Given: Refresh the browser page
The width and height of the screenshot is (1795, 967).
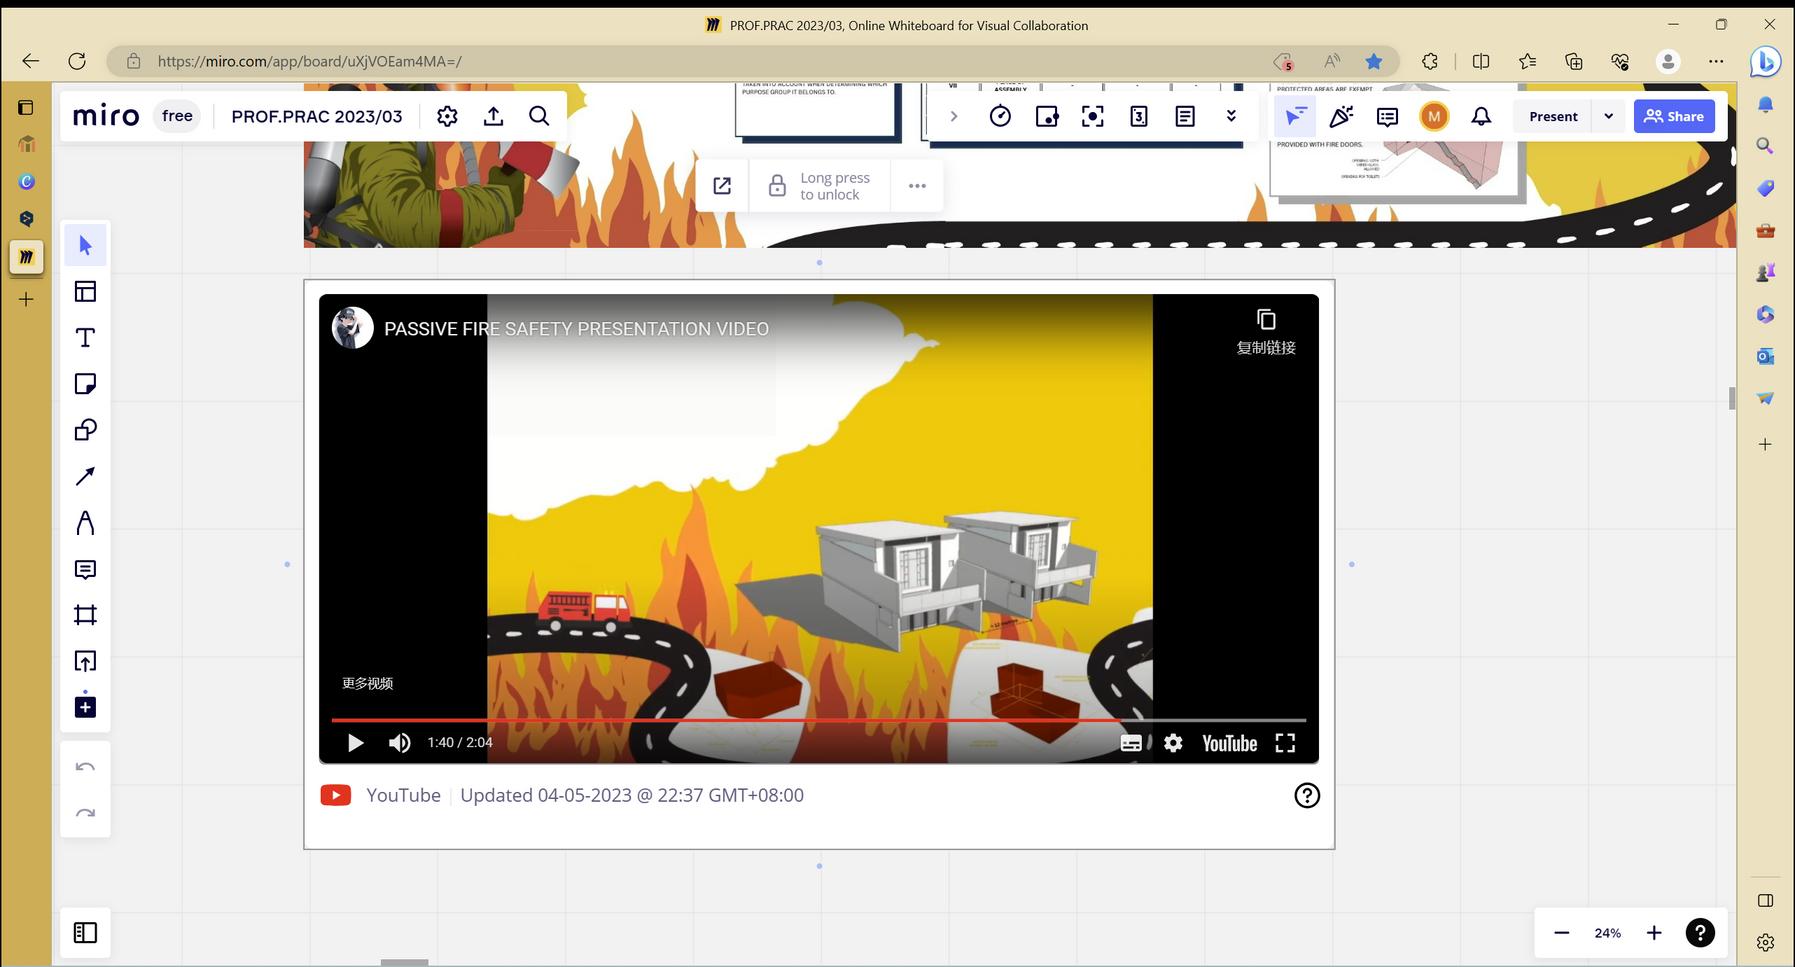Looking at the screenshot, I should (x=77, y=61).
